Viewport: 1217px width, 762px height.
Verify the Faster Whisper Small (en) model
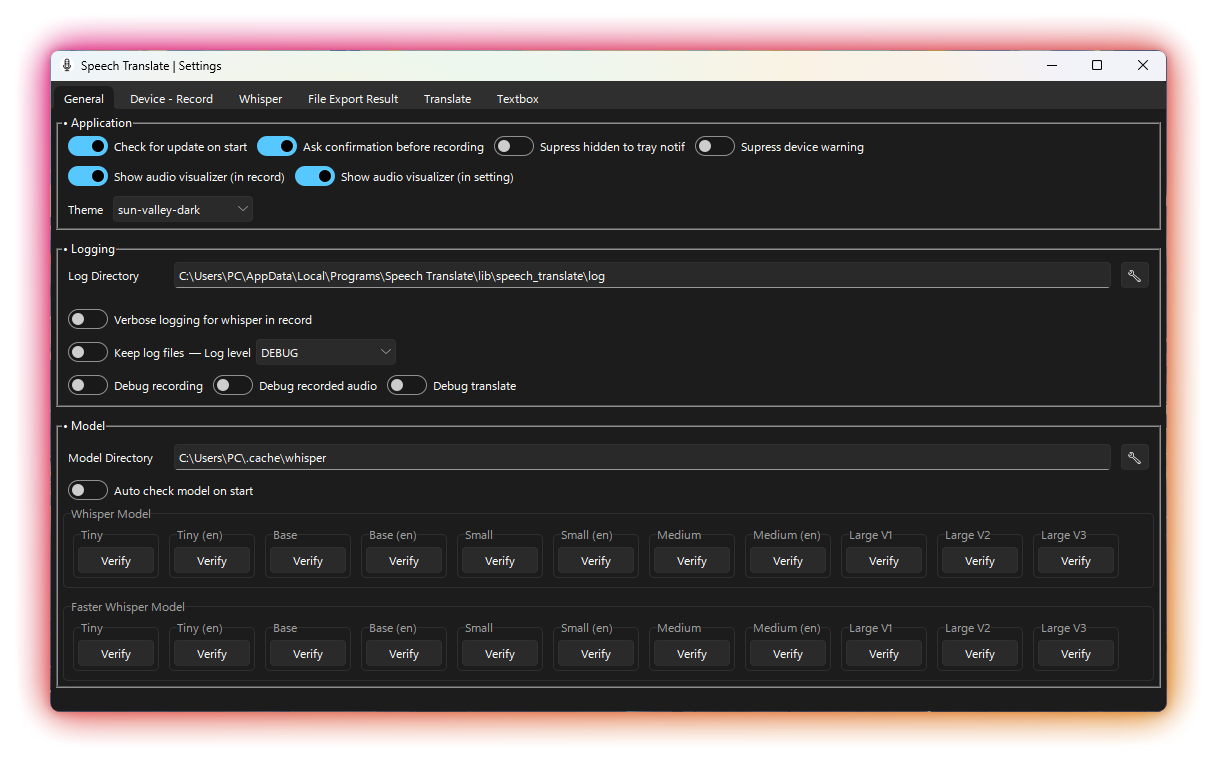click(x=596, y=654)
